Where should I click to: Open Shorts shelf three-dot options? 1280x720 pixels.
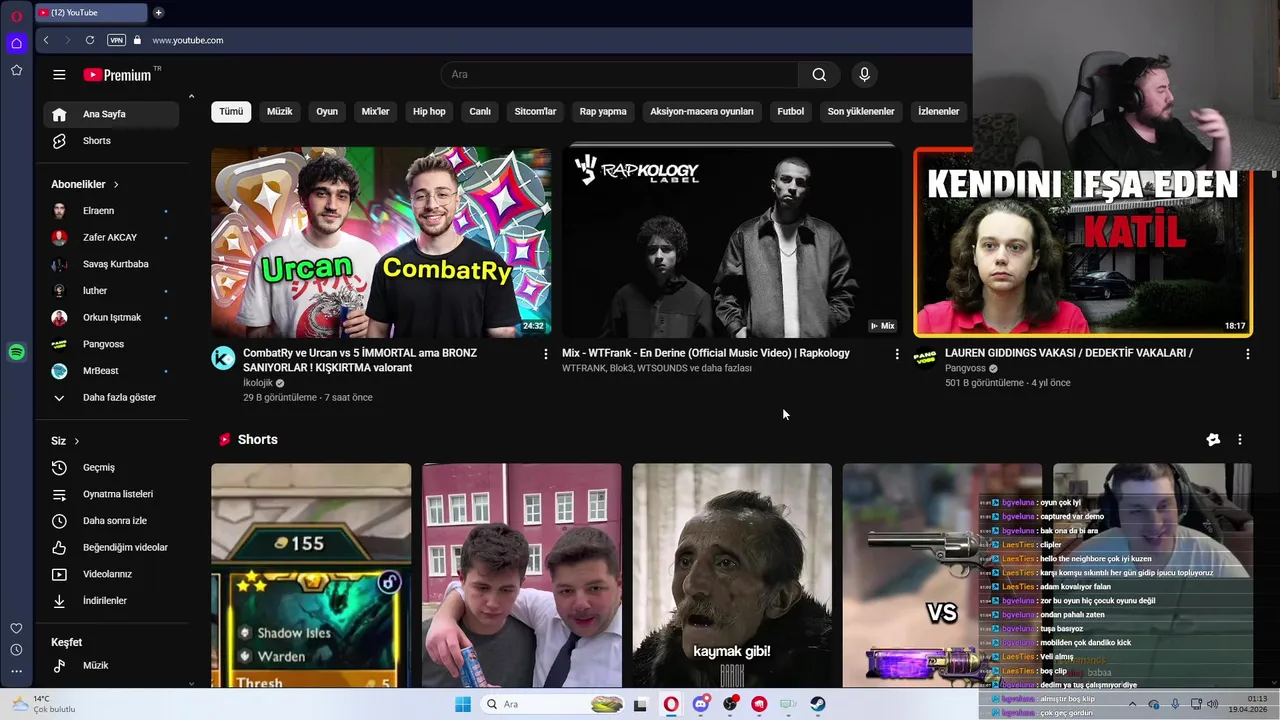[1240, 440]
